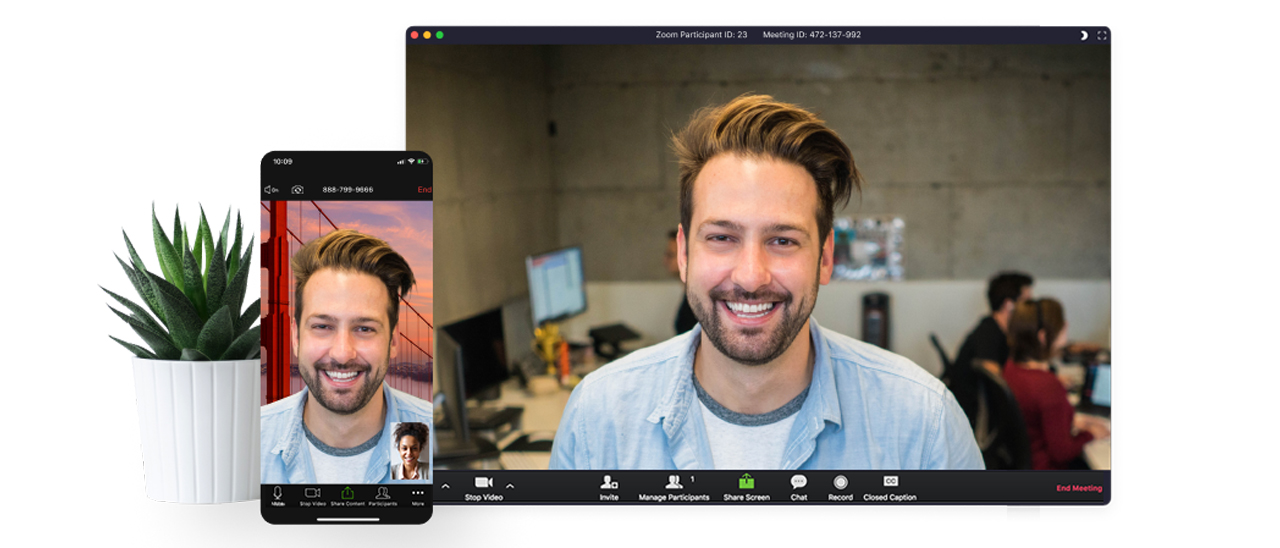This screenshot has width=1280, height=548.
Task: Enter full screen in the Zoom window
Action: tap(1102, 35)
